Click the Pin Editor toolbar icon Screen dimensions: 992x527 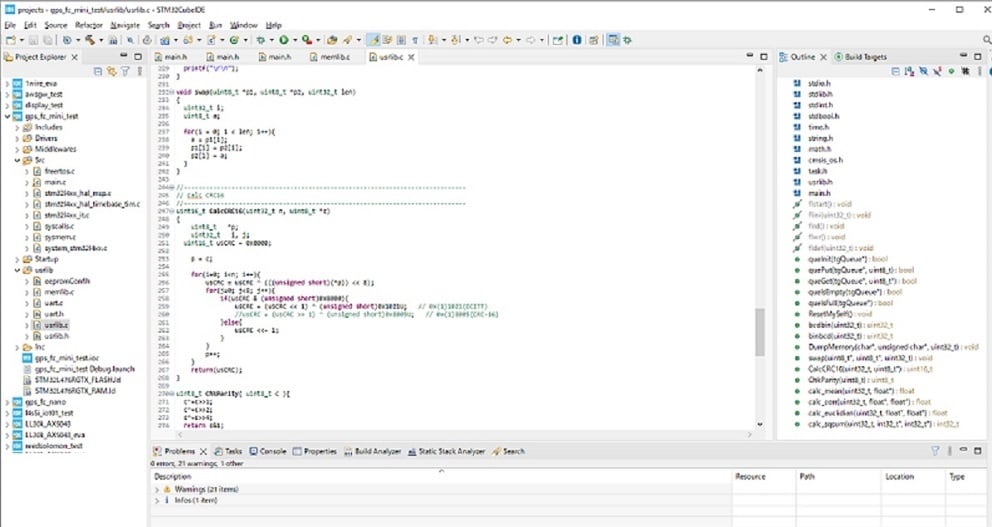[x=557, y=40]
